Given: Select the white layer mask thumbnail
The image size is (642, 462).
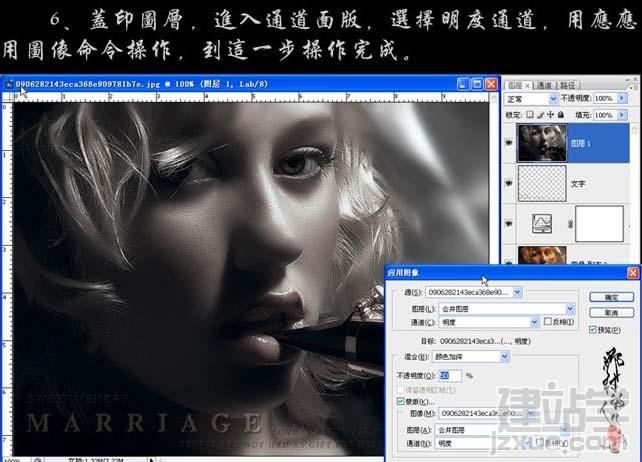Looking at the screenshot, I should click(599, 224).
